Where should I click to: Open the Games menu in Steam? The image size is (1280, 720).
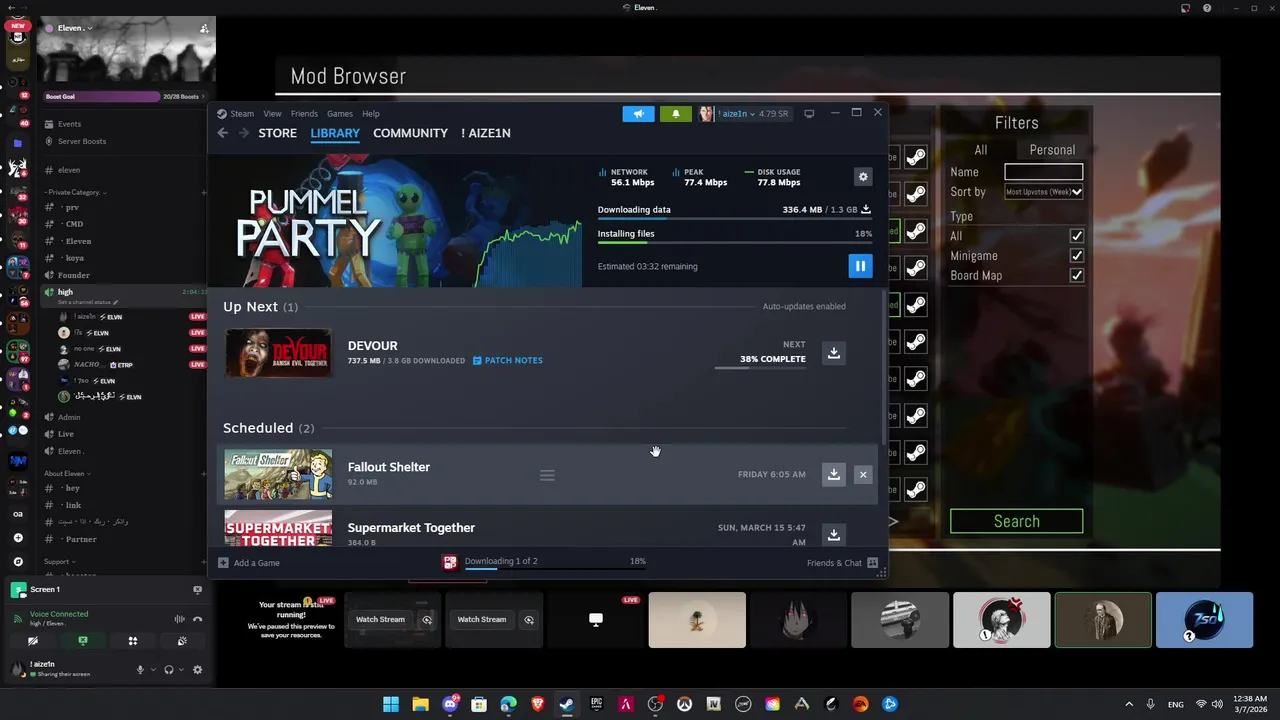click(x=340, y=113)
